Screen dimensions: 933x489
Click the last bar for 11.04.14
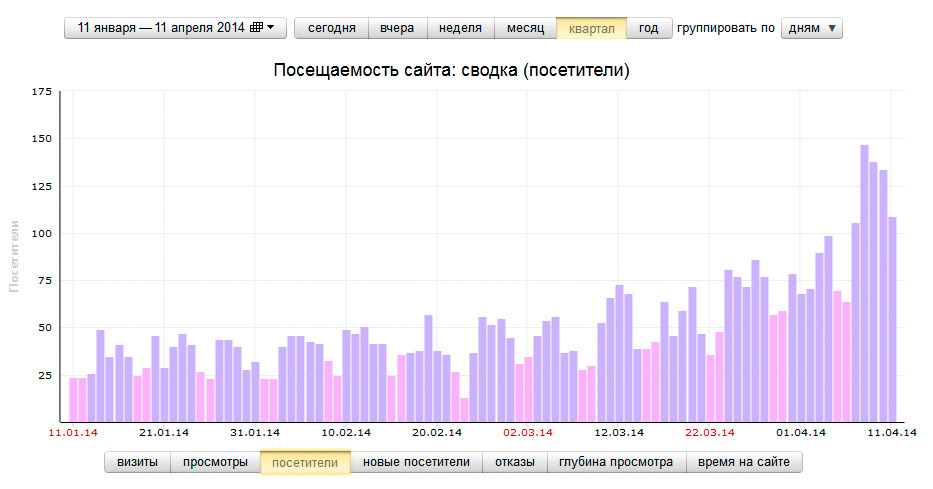tap(892, 320)
